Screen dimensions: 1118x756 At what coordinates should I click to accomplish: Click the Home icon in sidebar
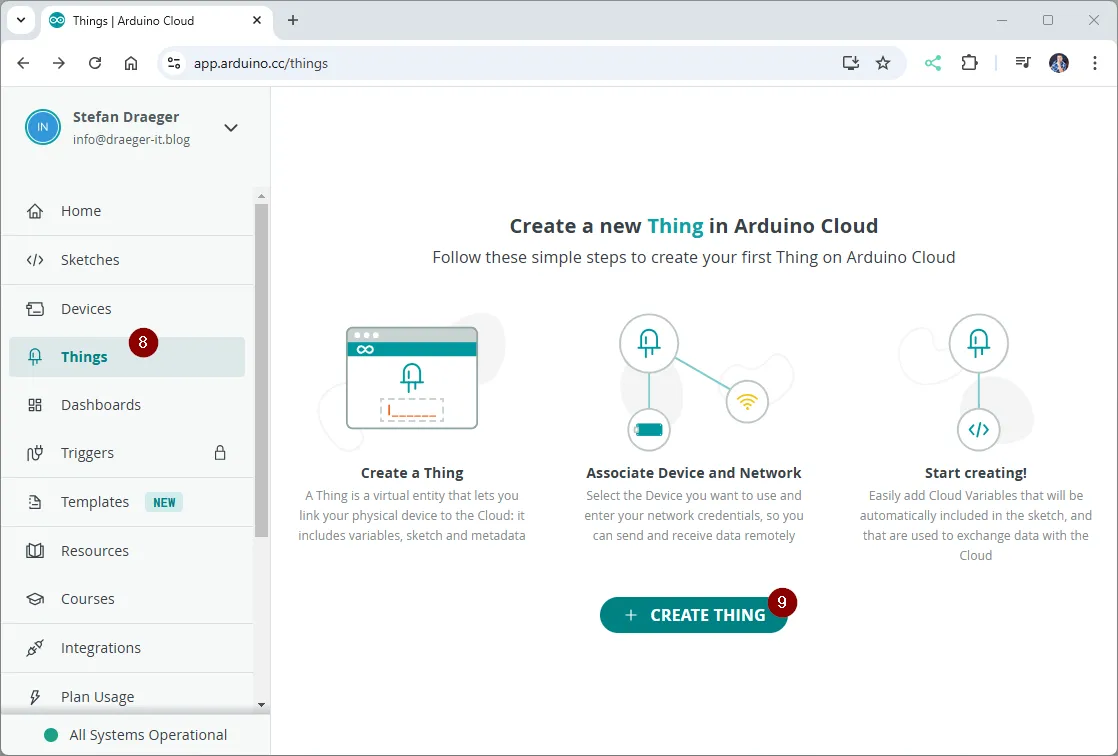[35, 211]
